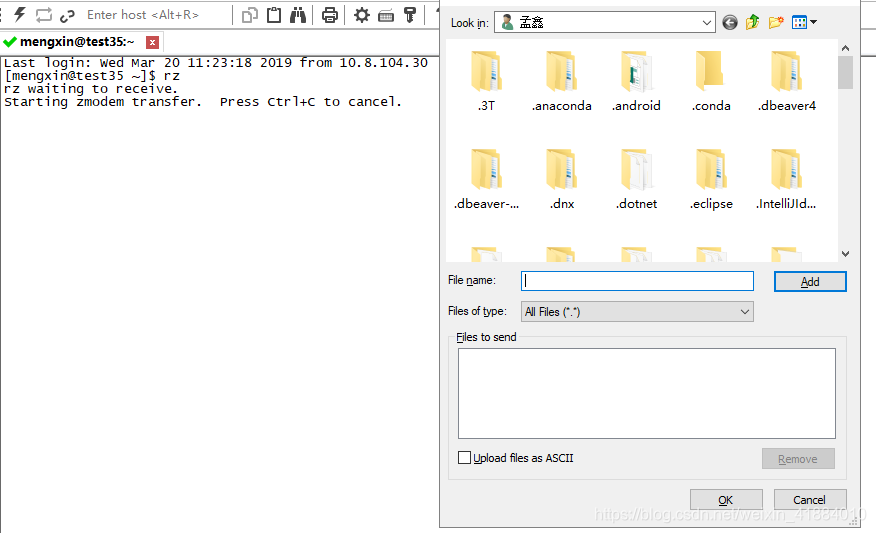Select the .conda folder

[x=711, y=81]
